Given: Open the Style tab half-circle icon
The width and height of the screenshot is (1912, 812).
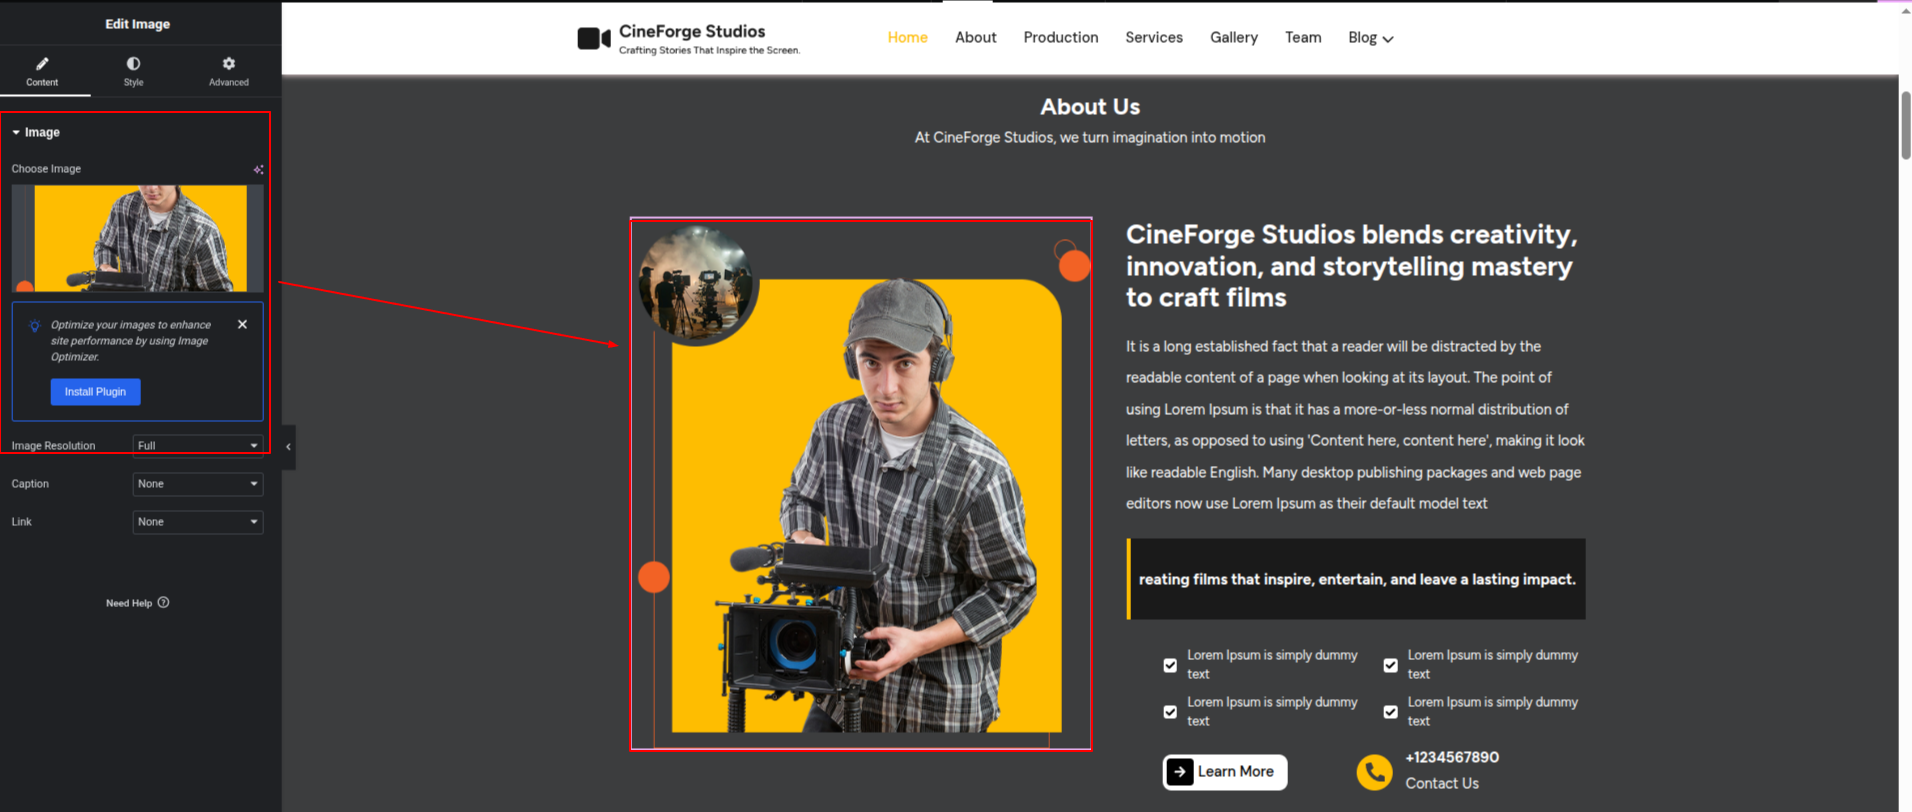Looking at the screenshot, I should coord(133,64).
